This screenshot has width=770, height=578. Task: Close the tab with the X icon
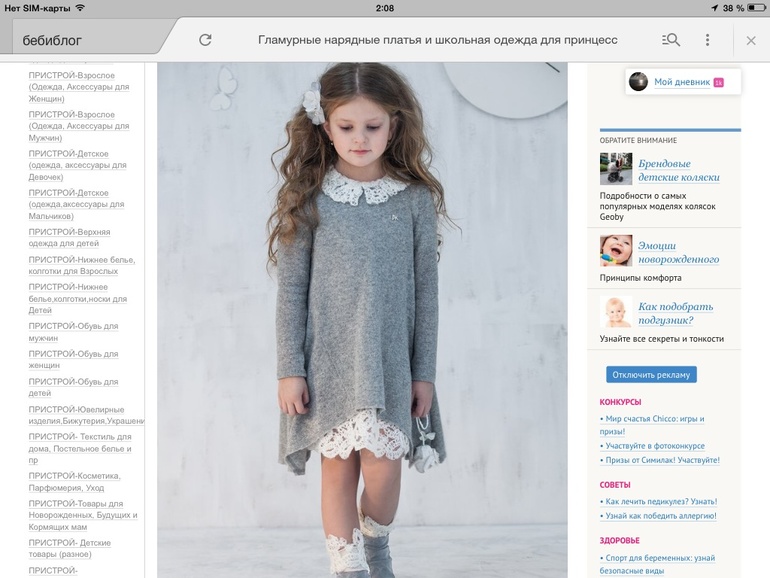tap(751, 40)
